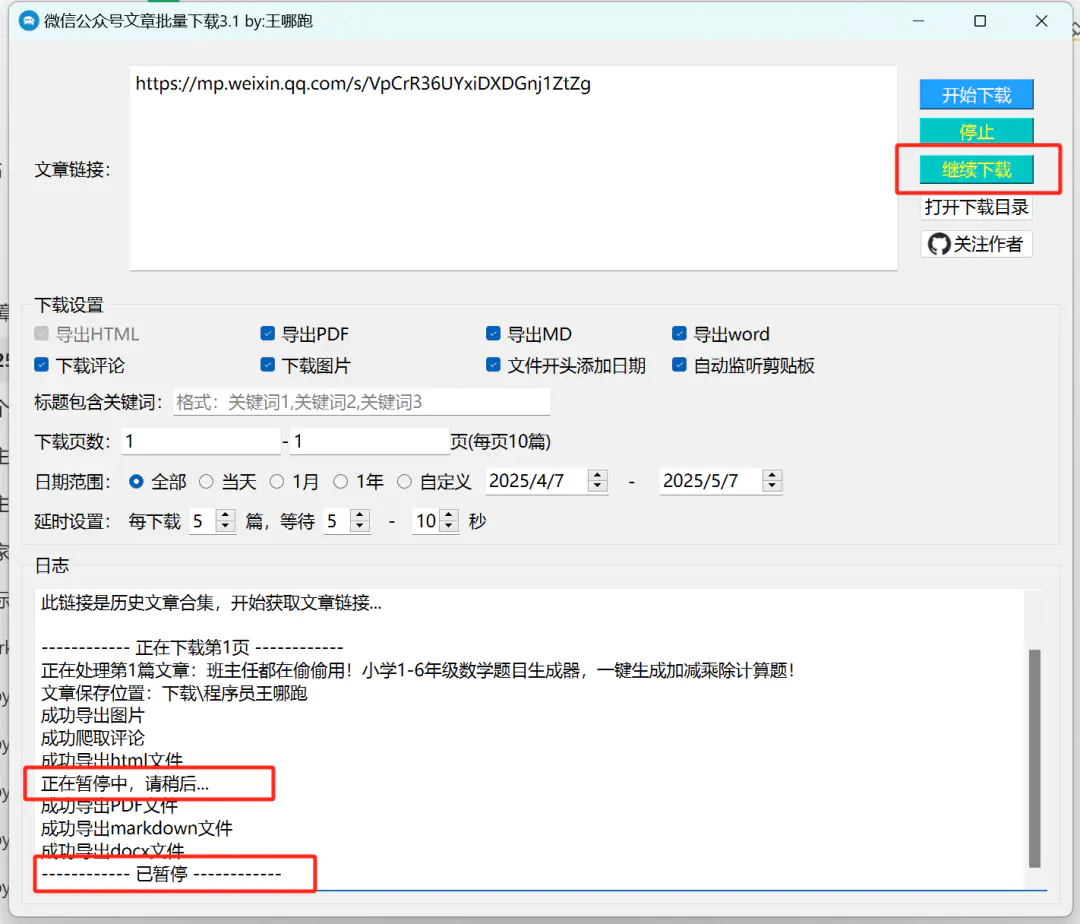Screen dimensions: 1080x924
Task: Click the start page number field
Action: (x=201, y=441)
